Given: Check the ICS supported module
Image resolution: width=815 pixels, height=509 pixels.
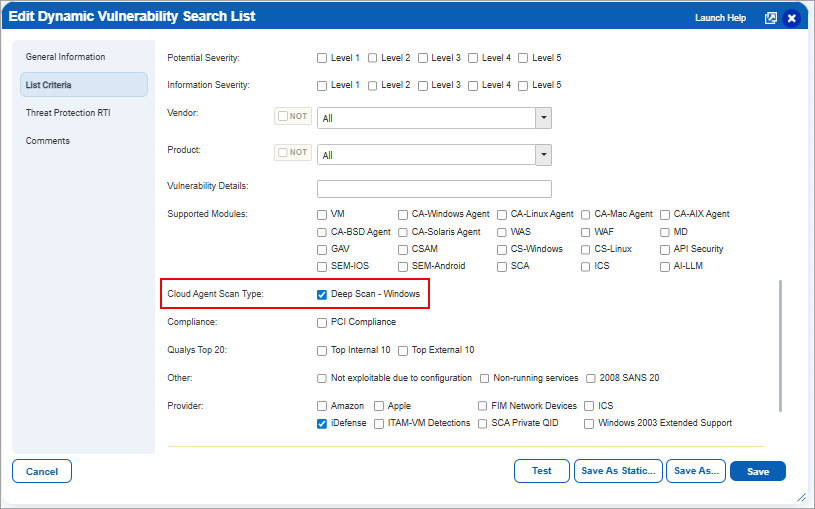Looking at the screenshot, I should [x=585, y=267].
